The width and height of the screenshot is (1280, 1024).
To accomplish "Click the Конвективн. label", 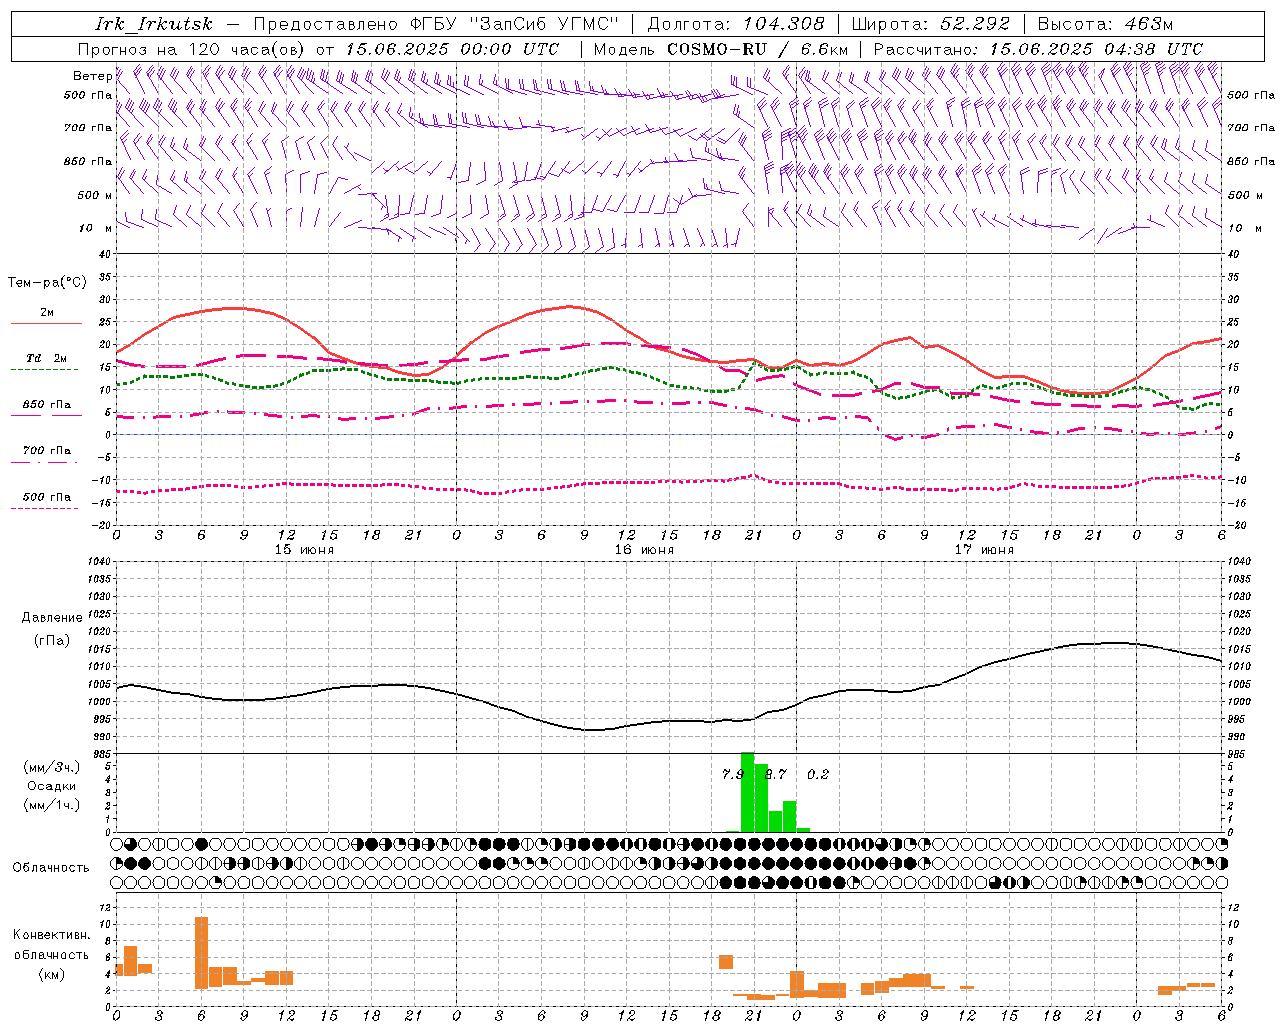I will coord(51,935).
